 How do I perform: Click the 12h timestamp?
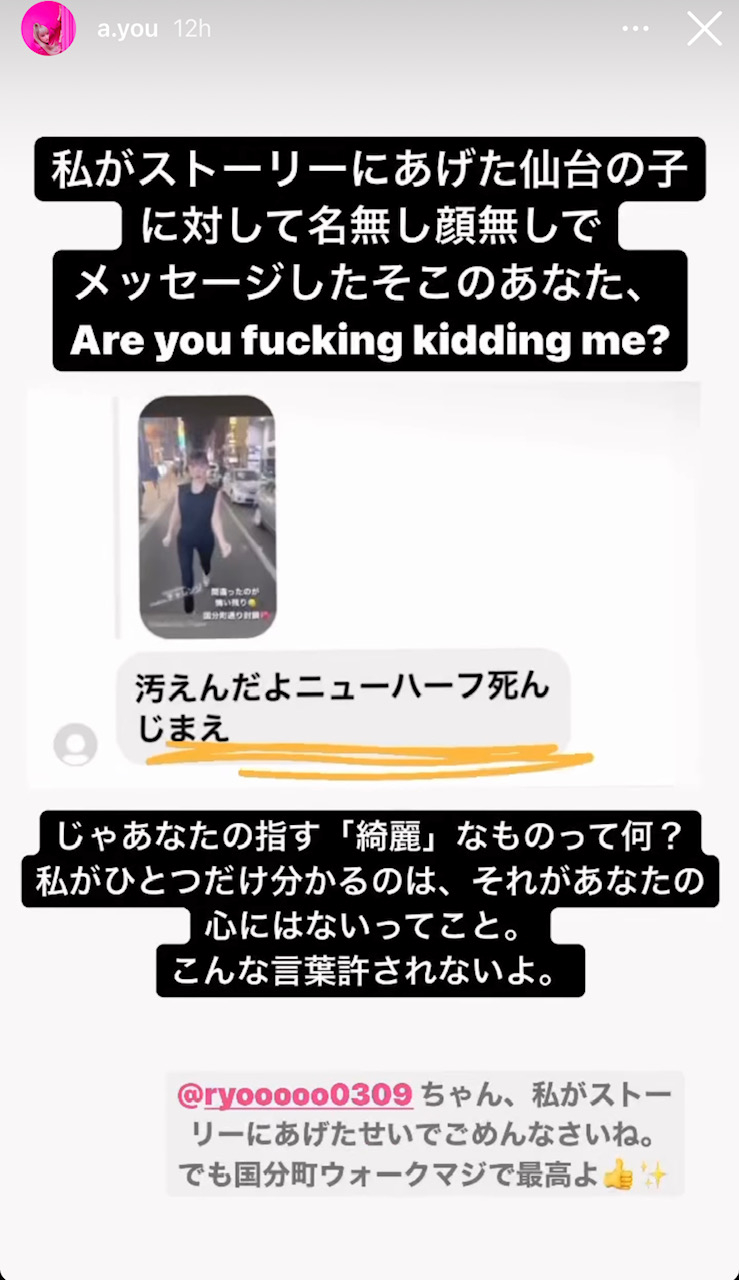191,28
